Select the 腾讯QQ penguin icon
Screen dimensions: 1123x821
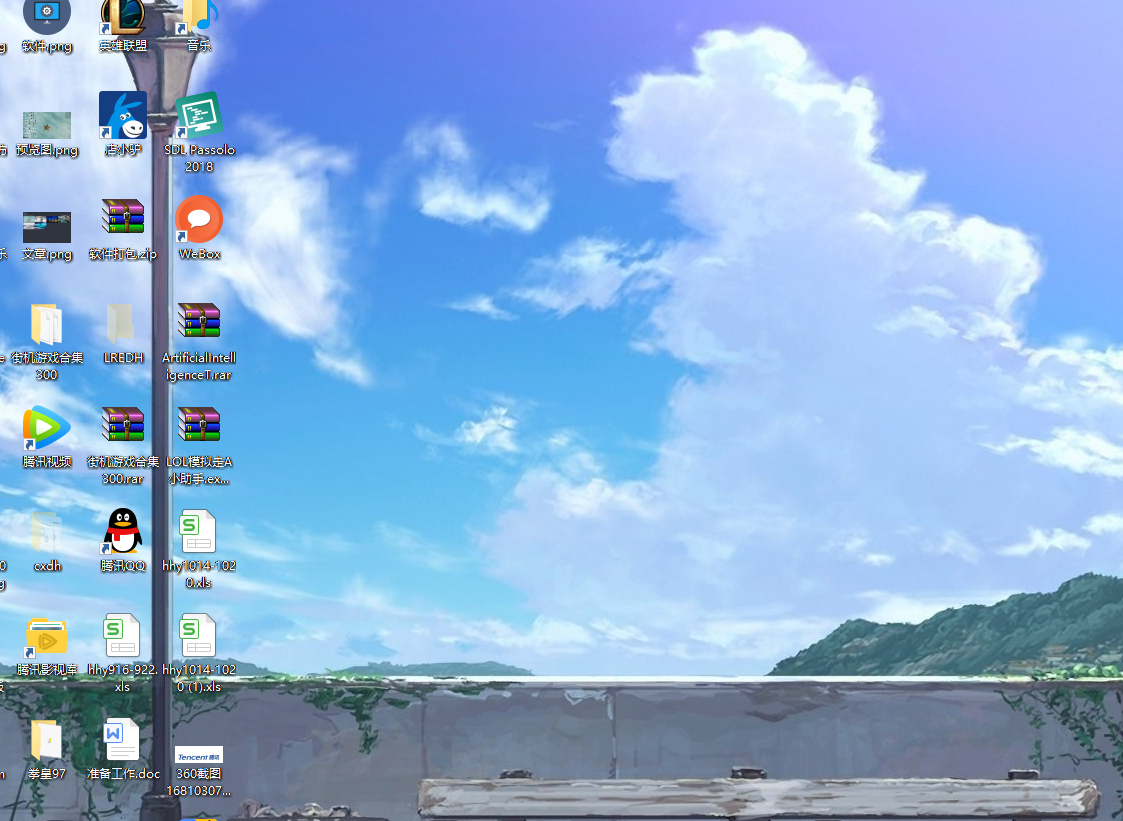123,531
